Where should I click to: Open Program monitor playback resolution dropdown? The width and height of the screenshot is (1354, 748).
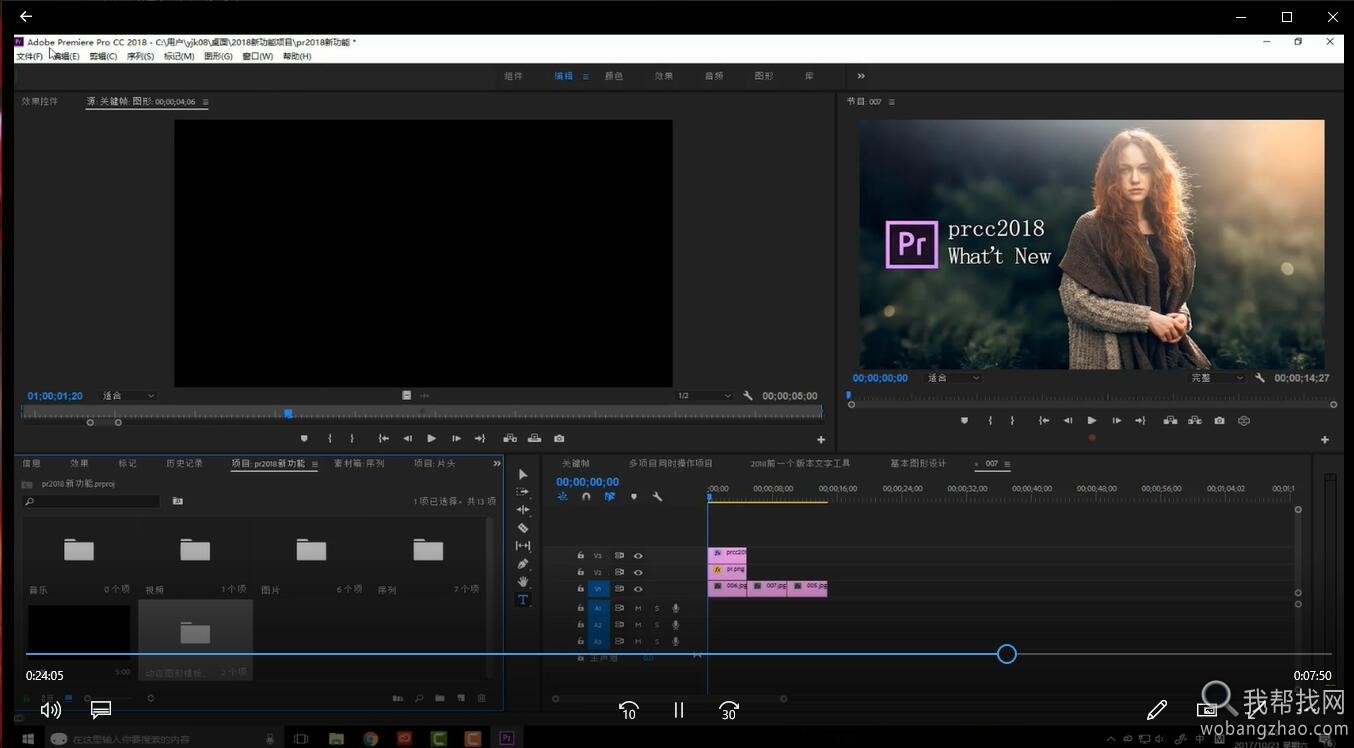1217,378
